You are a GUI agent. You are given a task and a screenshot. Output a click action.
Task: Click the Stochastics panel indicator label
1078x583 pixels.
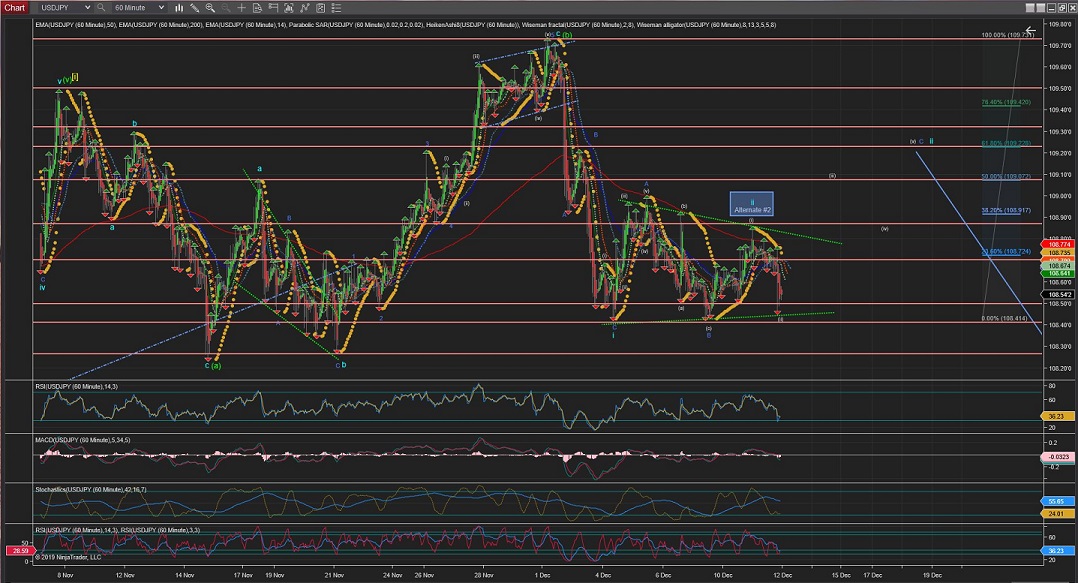point(91,490)
